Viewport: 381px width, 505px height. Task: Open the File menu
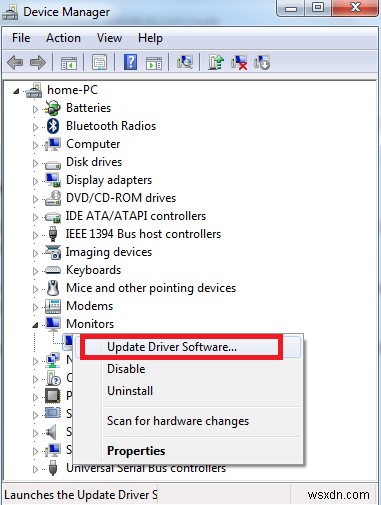[x=21, y=38]
